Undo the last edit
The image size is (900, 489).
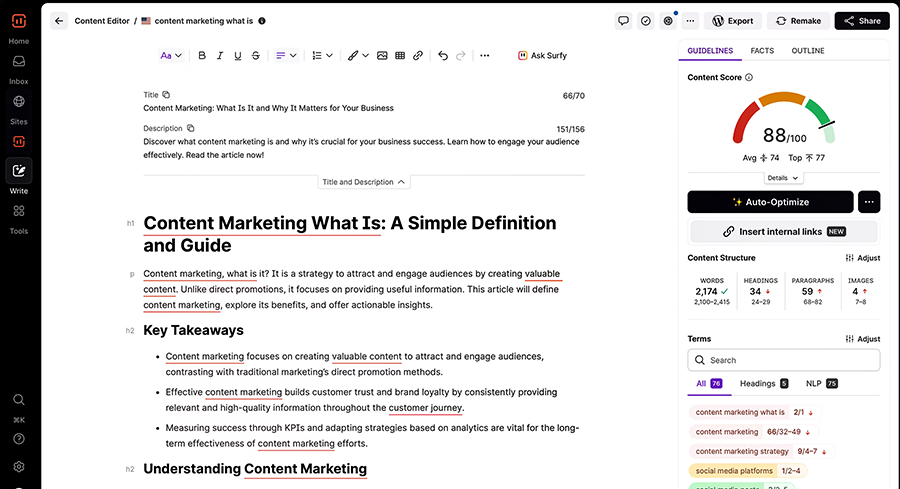click(x=443, y=56)
